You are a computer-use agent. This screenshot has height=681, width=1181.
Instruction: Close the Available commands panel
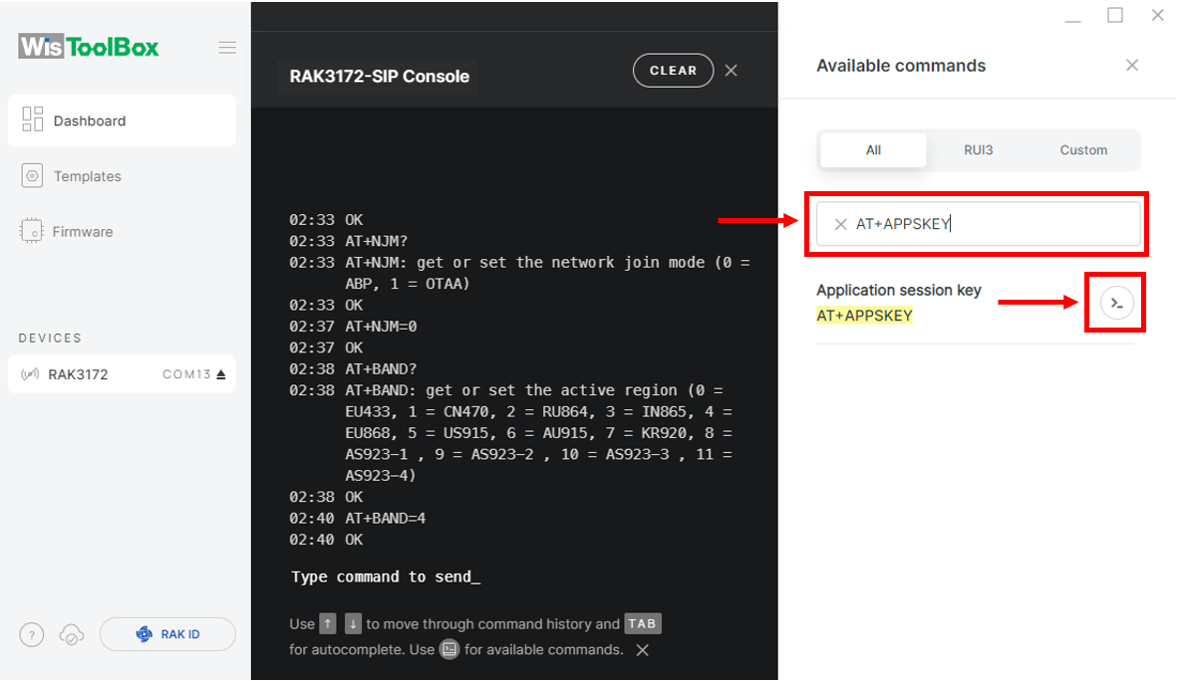1132,66
